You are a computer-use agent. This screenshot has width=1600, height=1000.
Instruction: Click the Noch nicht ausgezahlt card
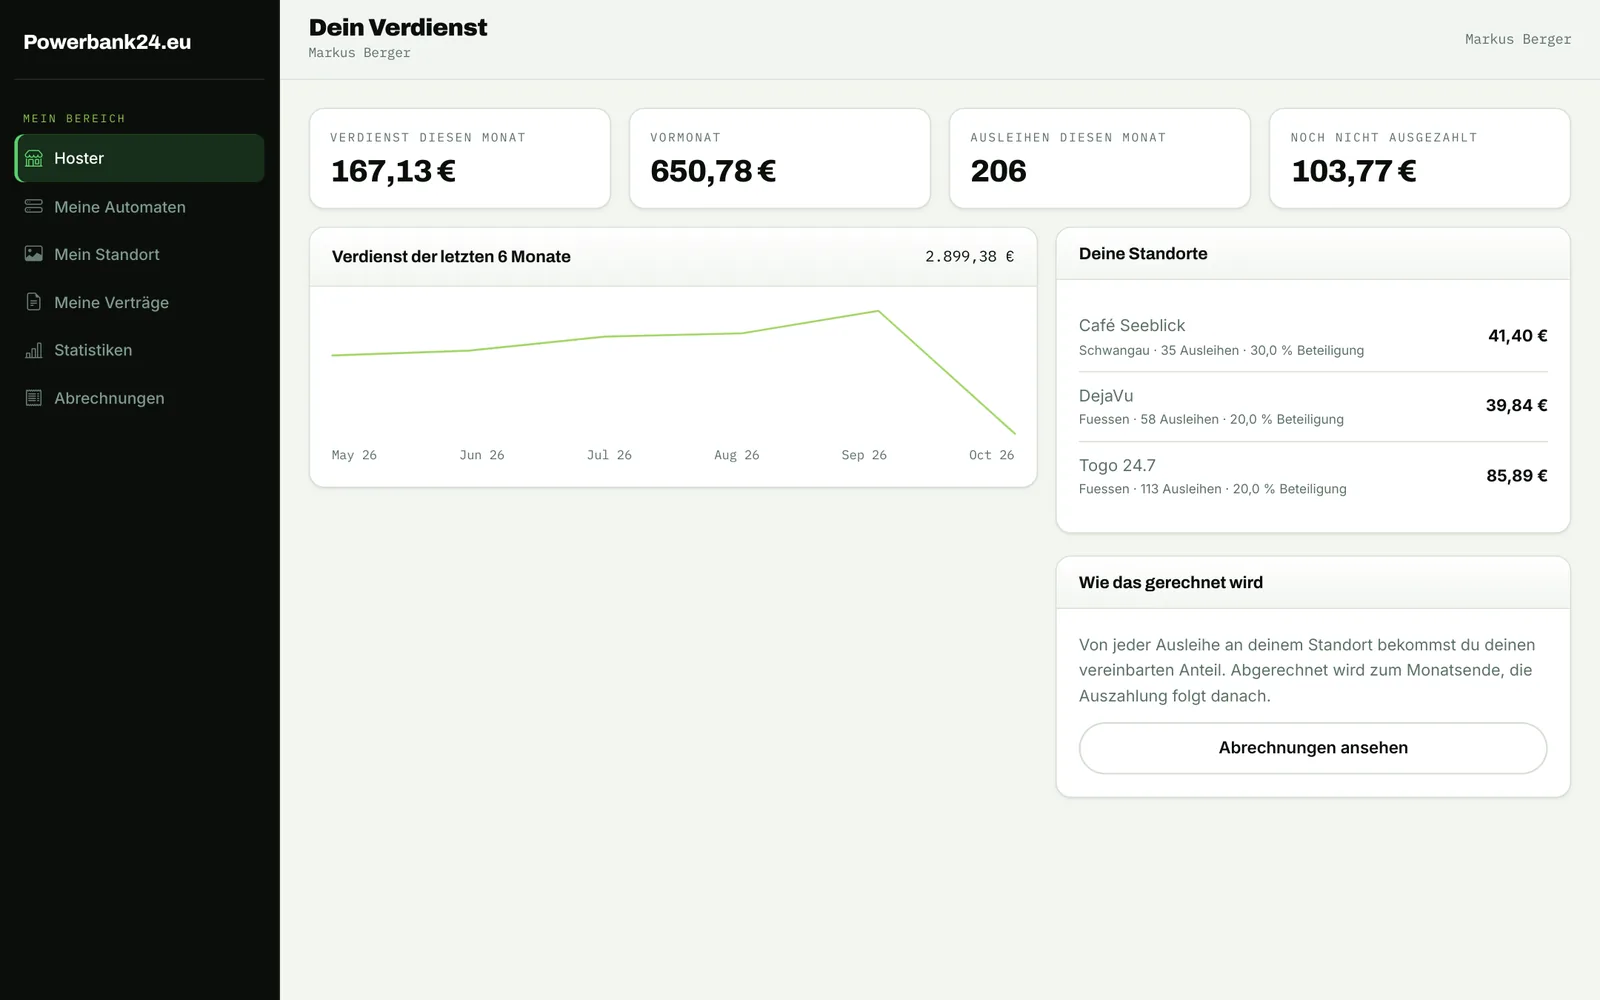(1420, 158)
